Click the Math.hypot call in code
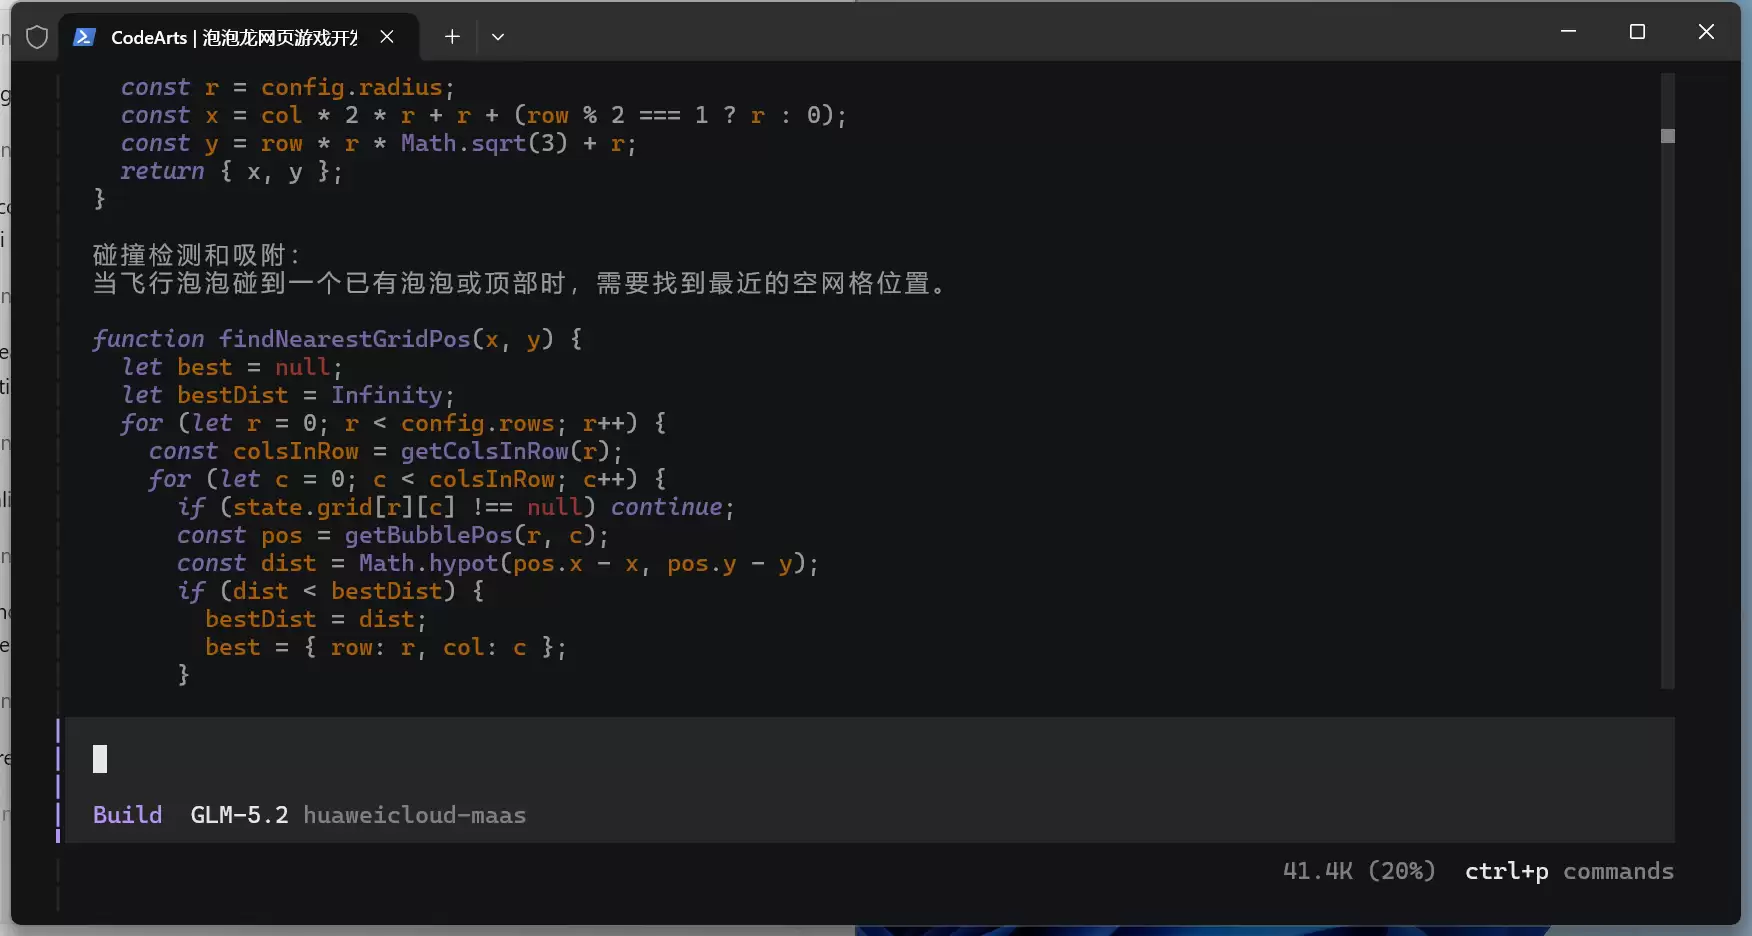 [428, 563]
